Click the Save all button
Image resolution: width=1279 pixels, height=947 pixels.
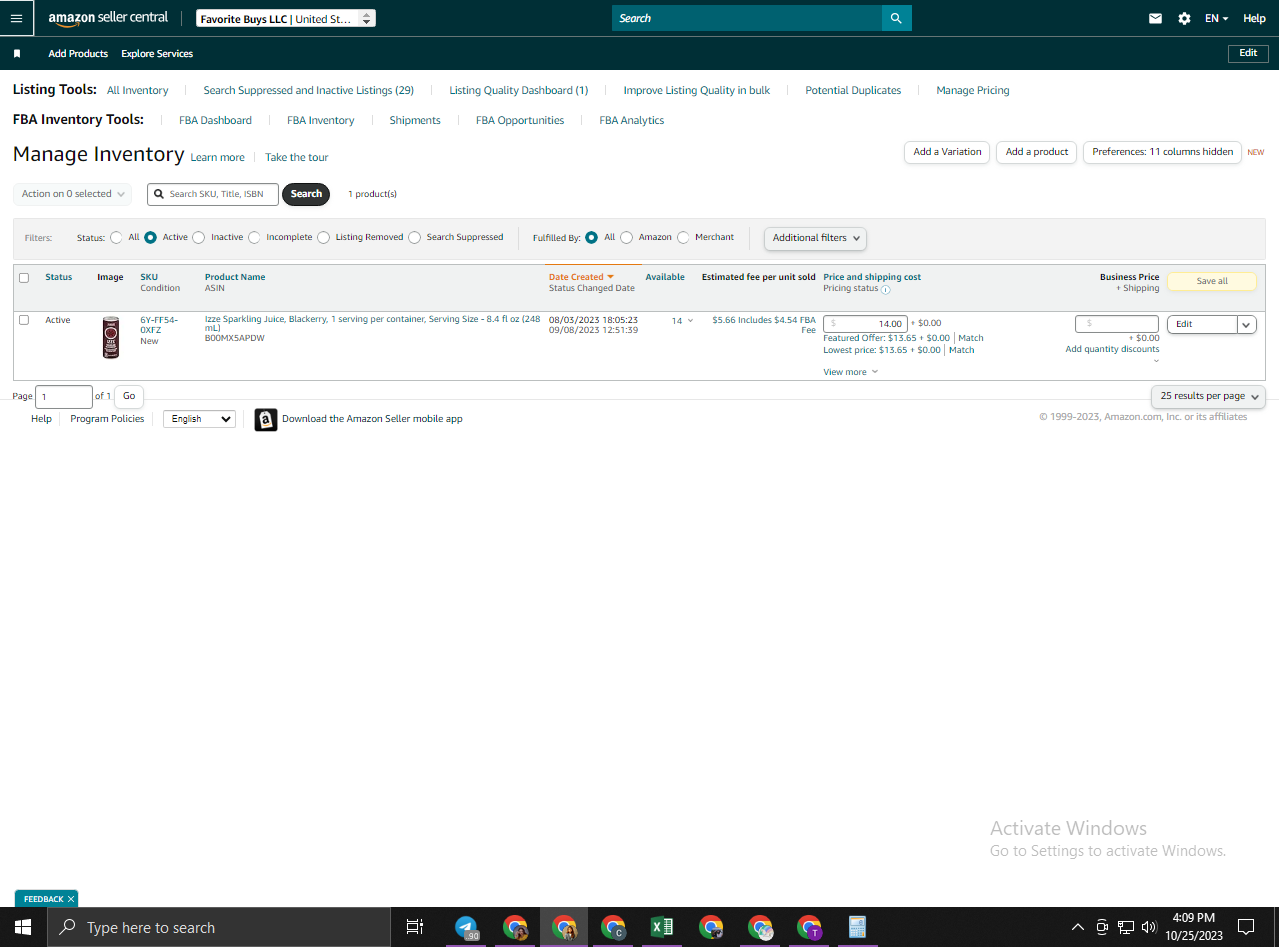coord(1212,281)
